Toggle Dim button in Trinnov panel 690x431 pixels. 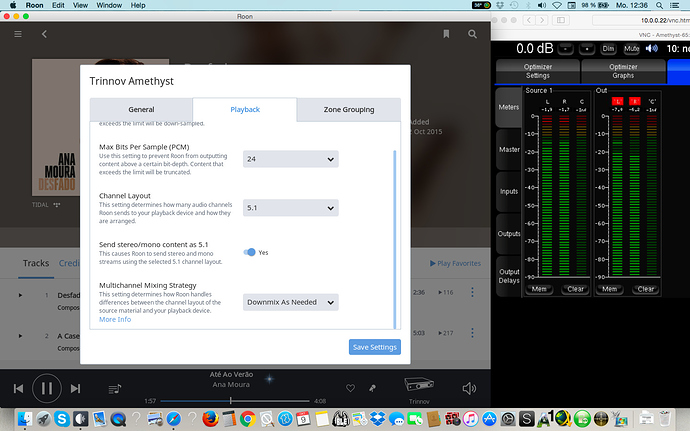(x=608, y=49)
